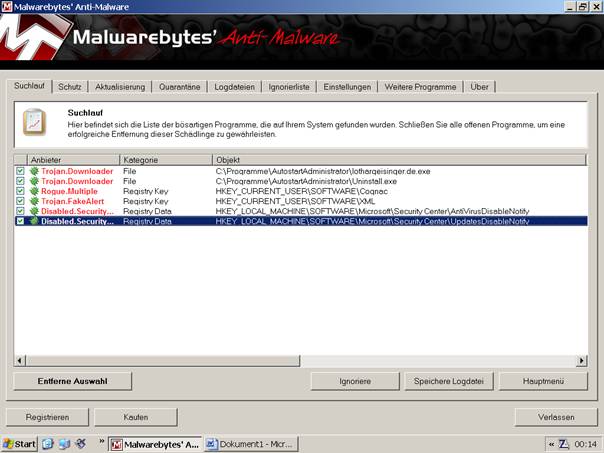
Task: Select the UpdatesDisableNotify registry path
Action: [x=372, y=221]
